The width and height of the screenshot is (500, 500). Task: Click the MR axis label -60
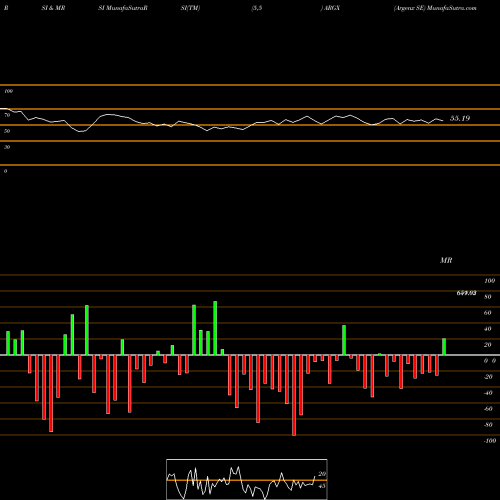tap(488, 409)
